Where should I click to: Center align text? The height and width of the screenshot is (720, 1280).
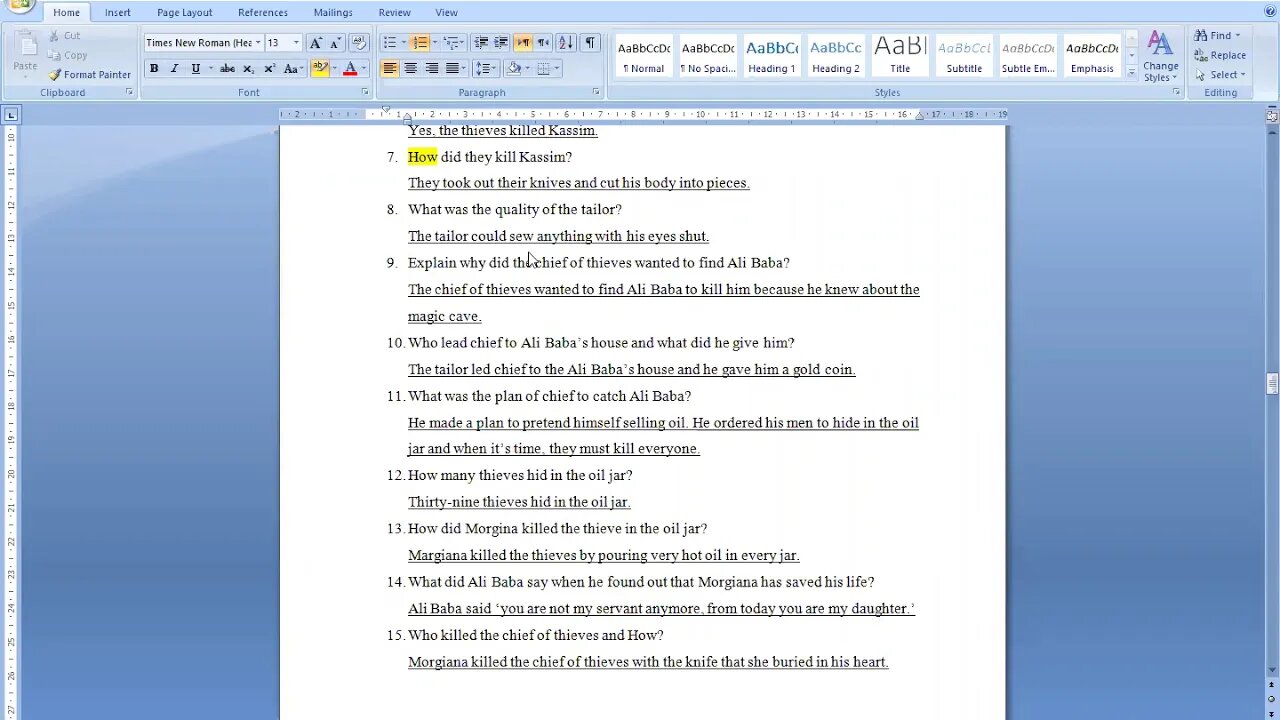point(410,69)
